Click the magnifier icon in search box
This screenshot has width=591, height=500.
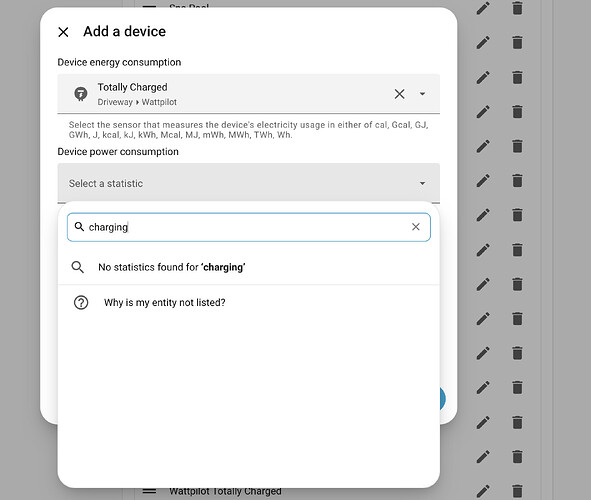coord(79,227)
